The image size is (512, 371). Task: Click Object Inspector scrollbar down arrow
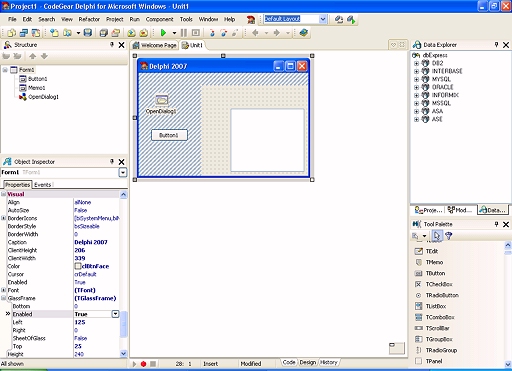(x=123, y=354)
